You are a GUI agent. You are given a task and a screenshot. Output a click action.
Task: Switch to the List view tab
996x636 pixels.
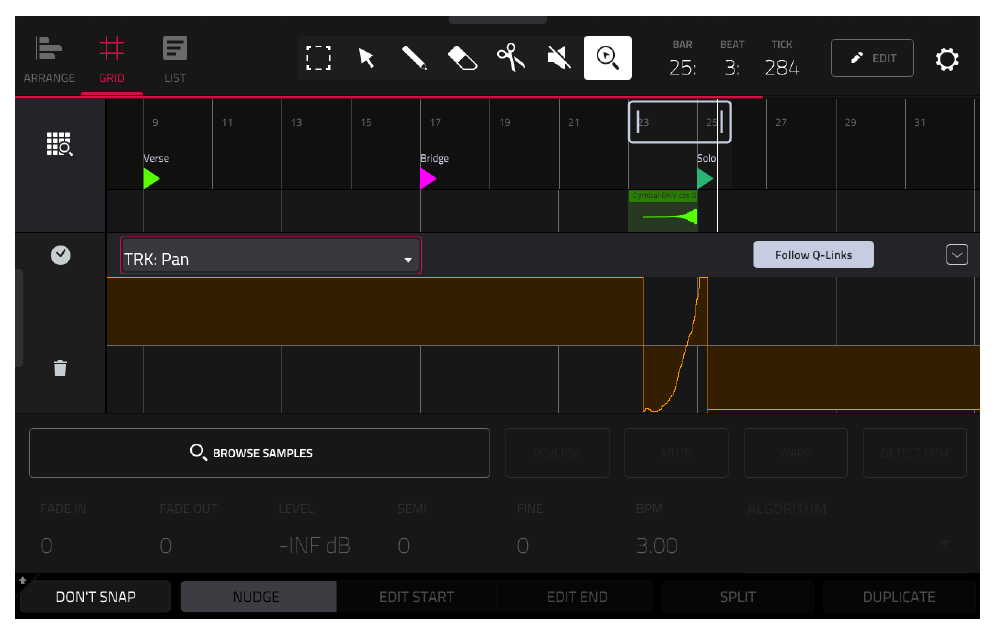[x=175, y=60]
